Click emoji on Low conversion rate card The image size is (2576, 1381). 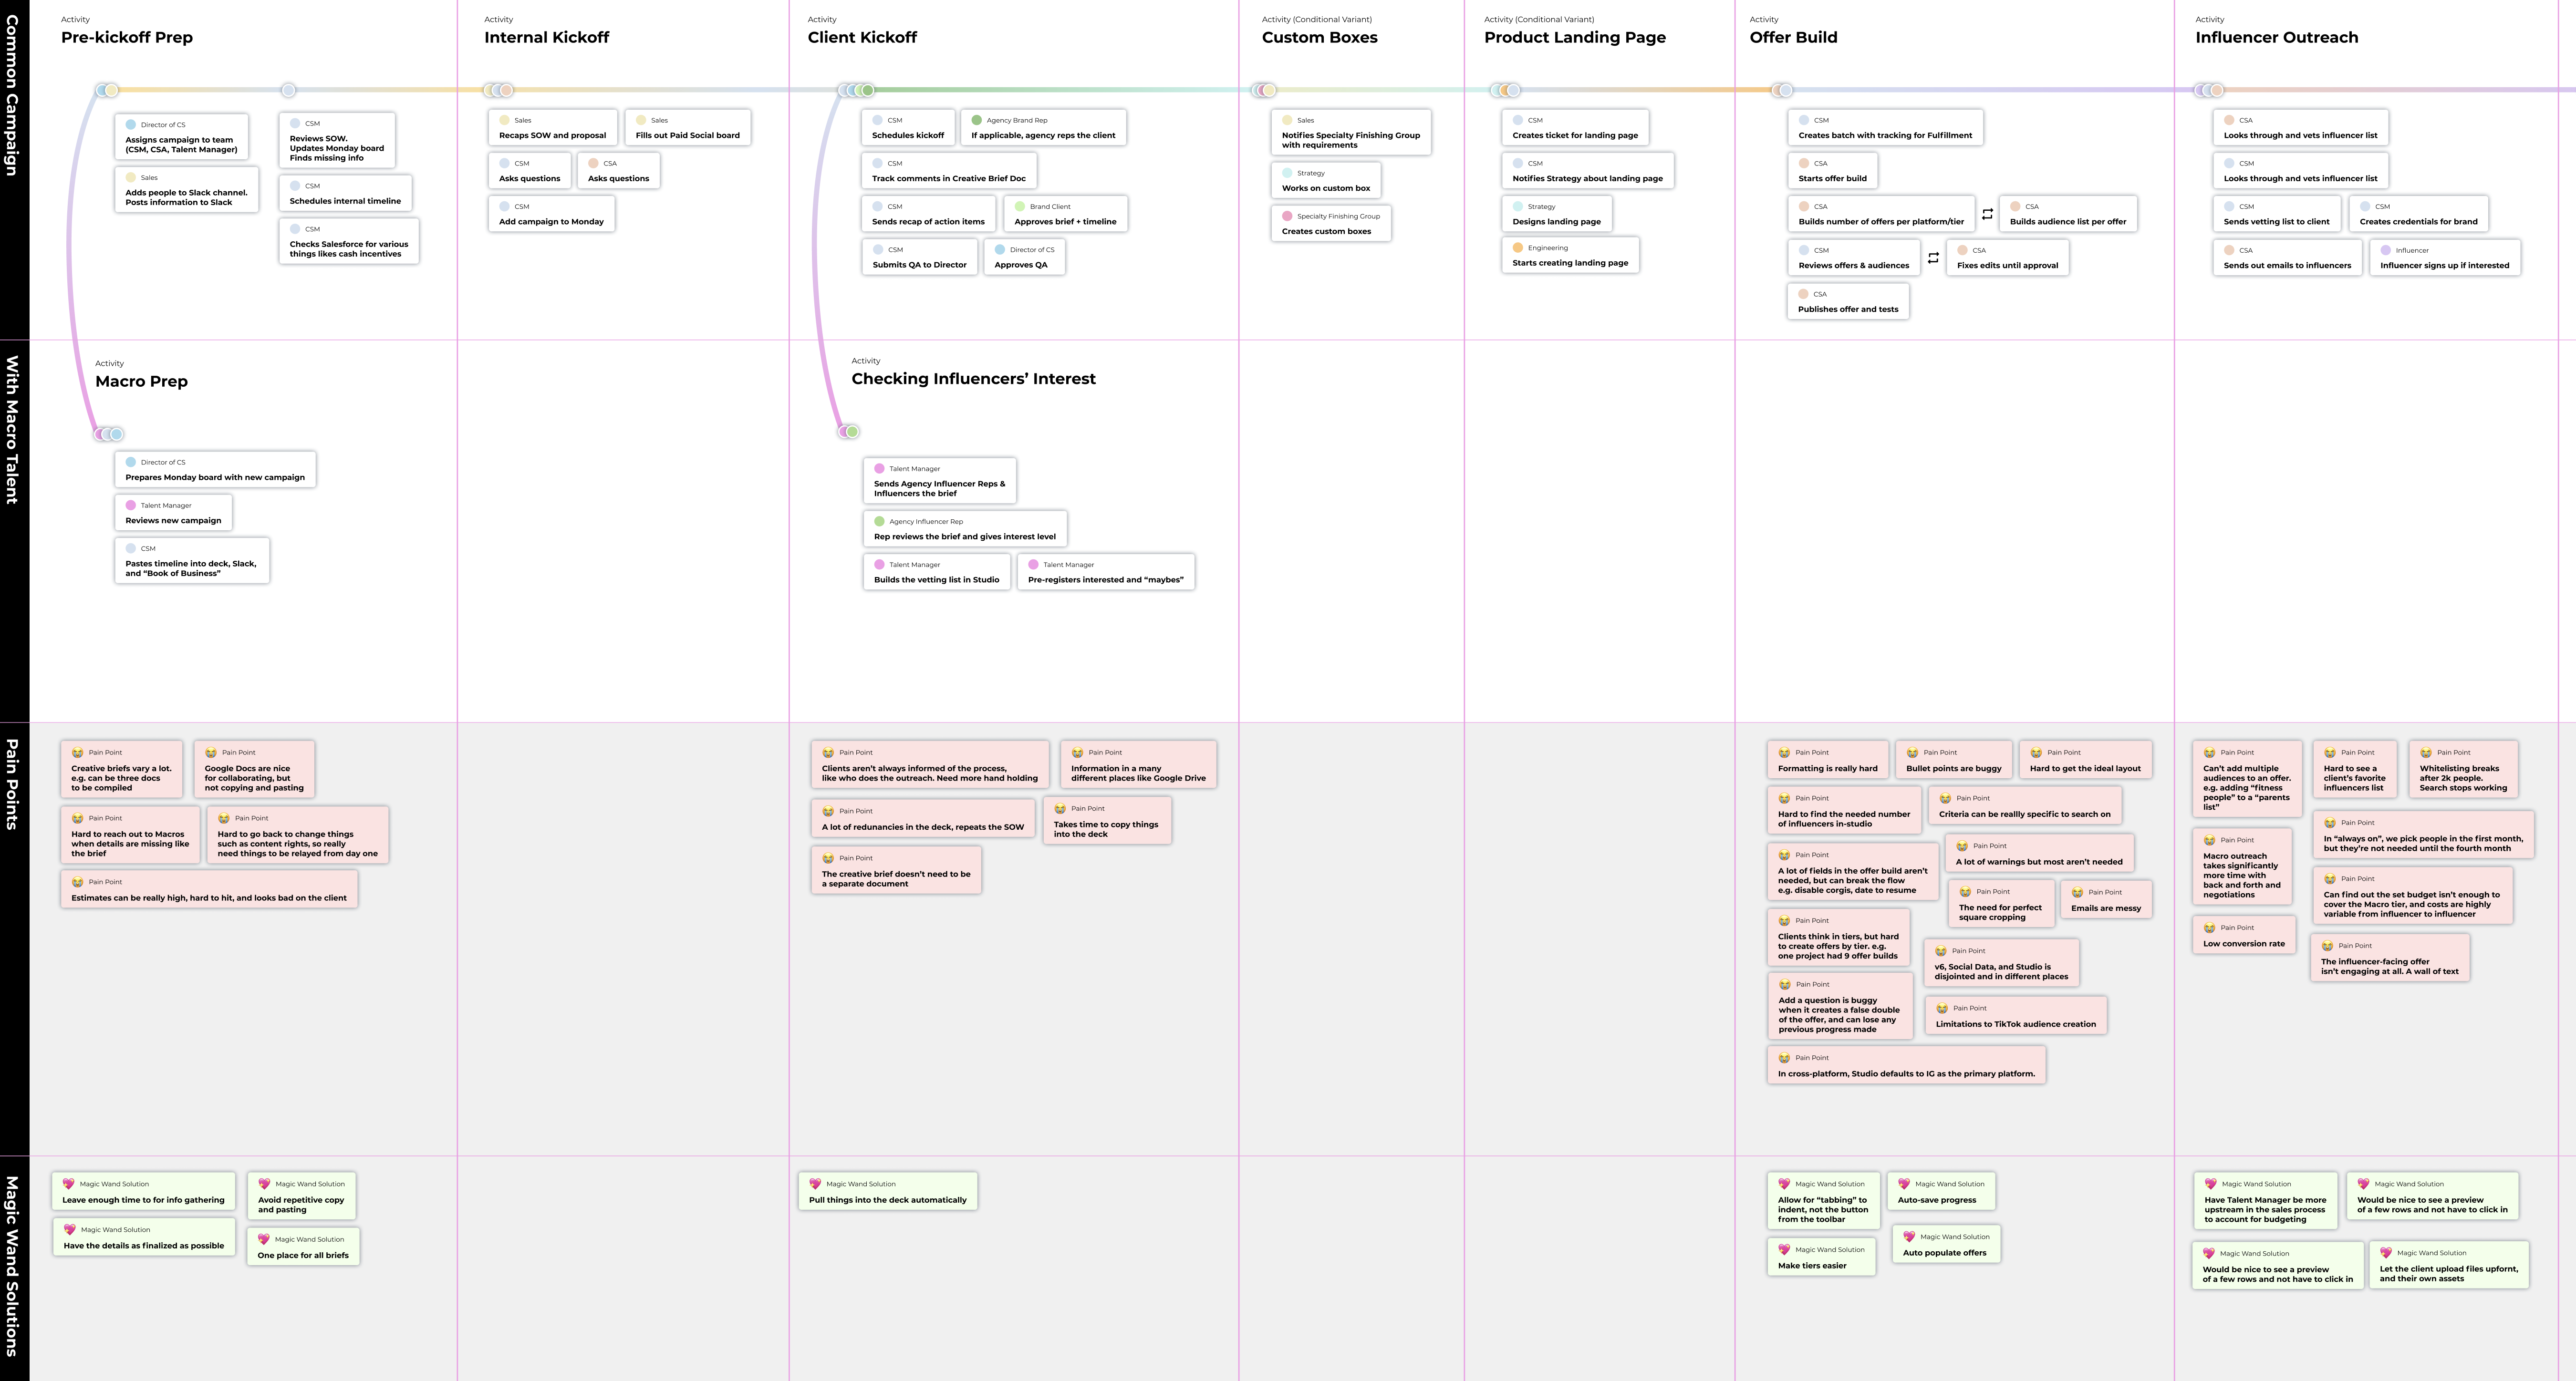[2210, 928]
